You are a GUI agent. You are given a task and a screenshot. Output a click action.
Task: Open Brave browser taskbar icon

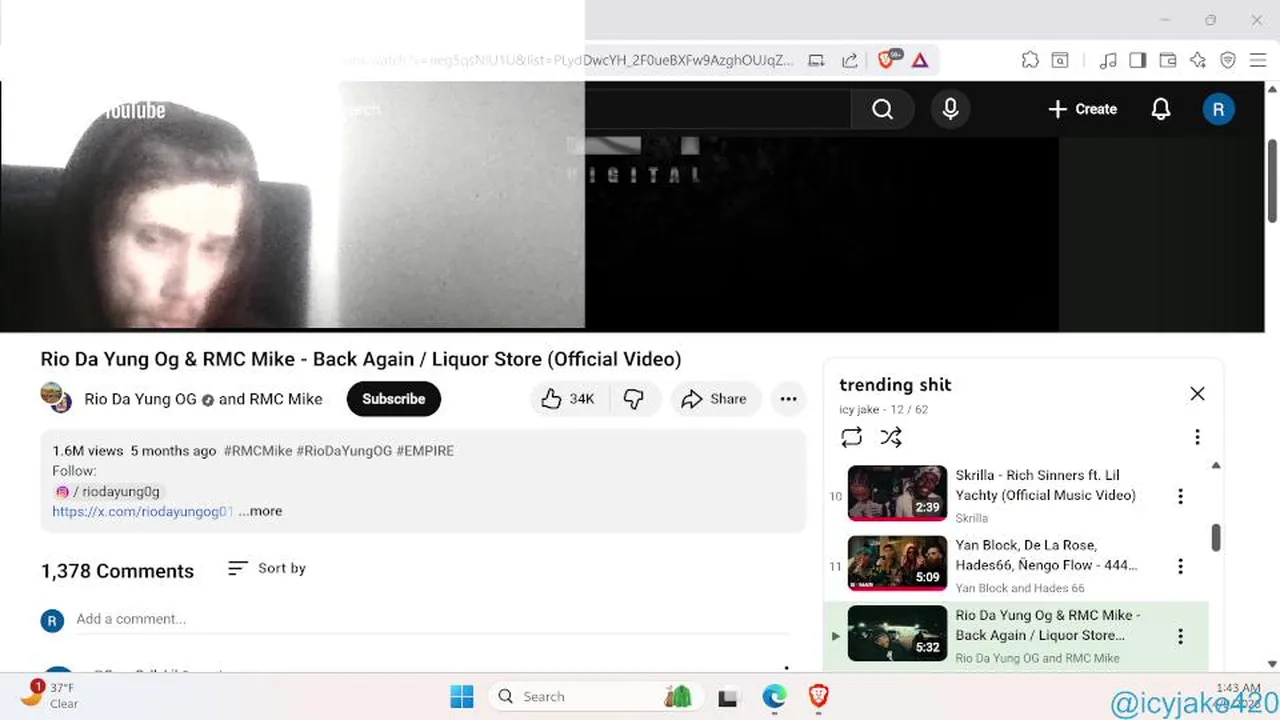(x=819, y=696)
